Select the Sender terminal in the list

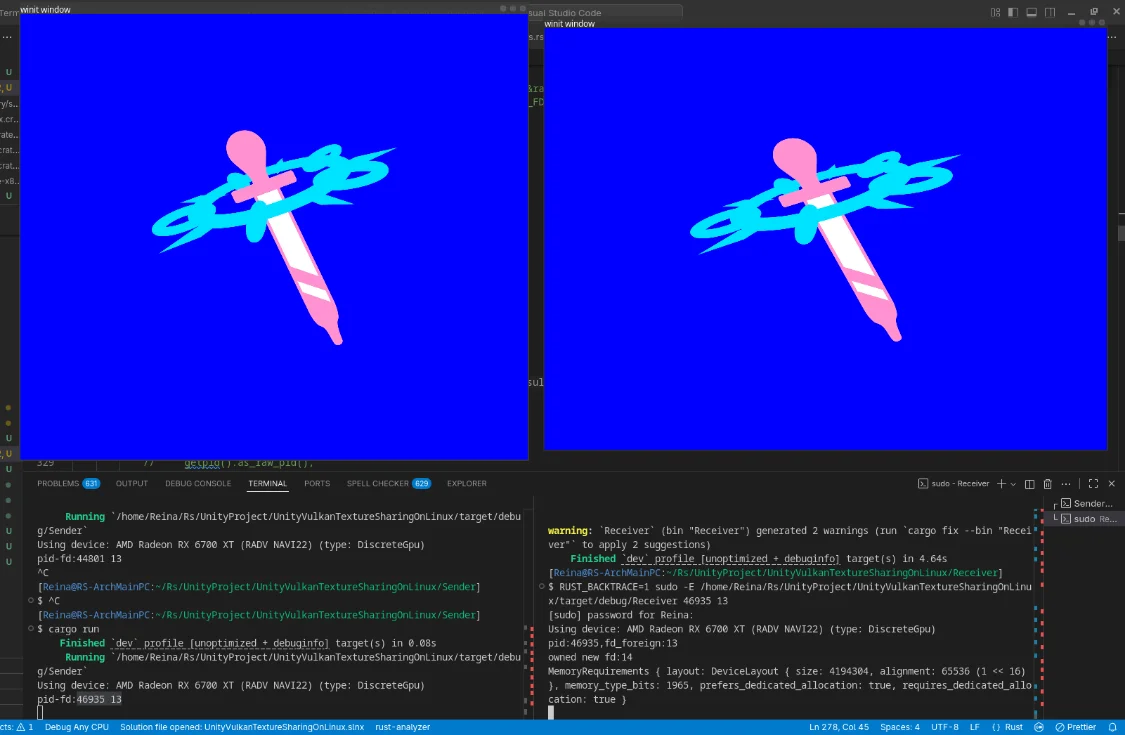pos(1086,503)
